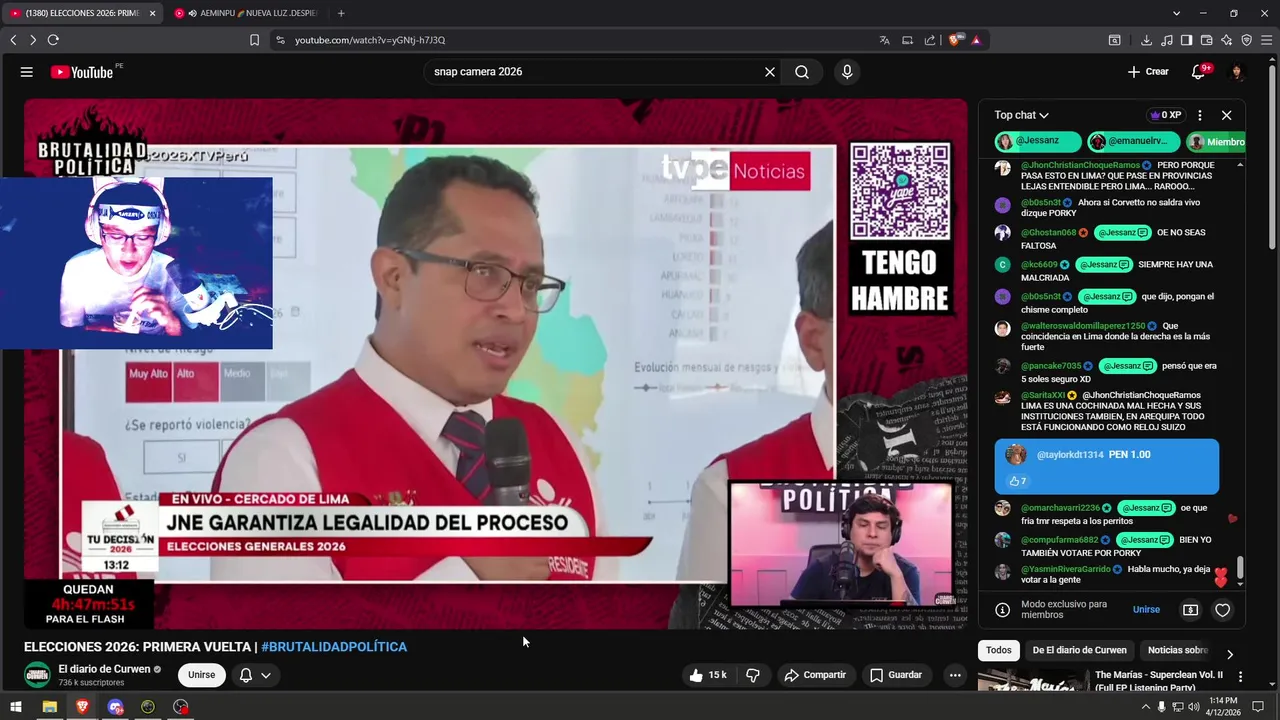Bookmark this page

click(254, 40)
